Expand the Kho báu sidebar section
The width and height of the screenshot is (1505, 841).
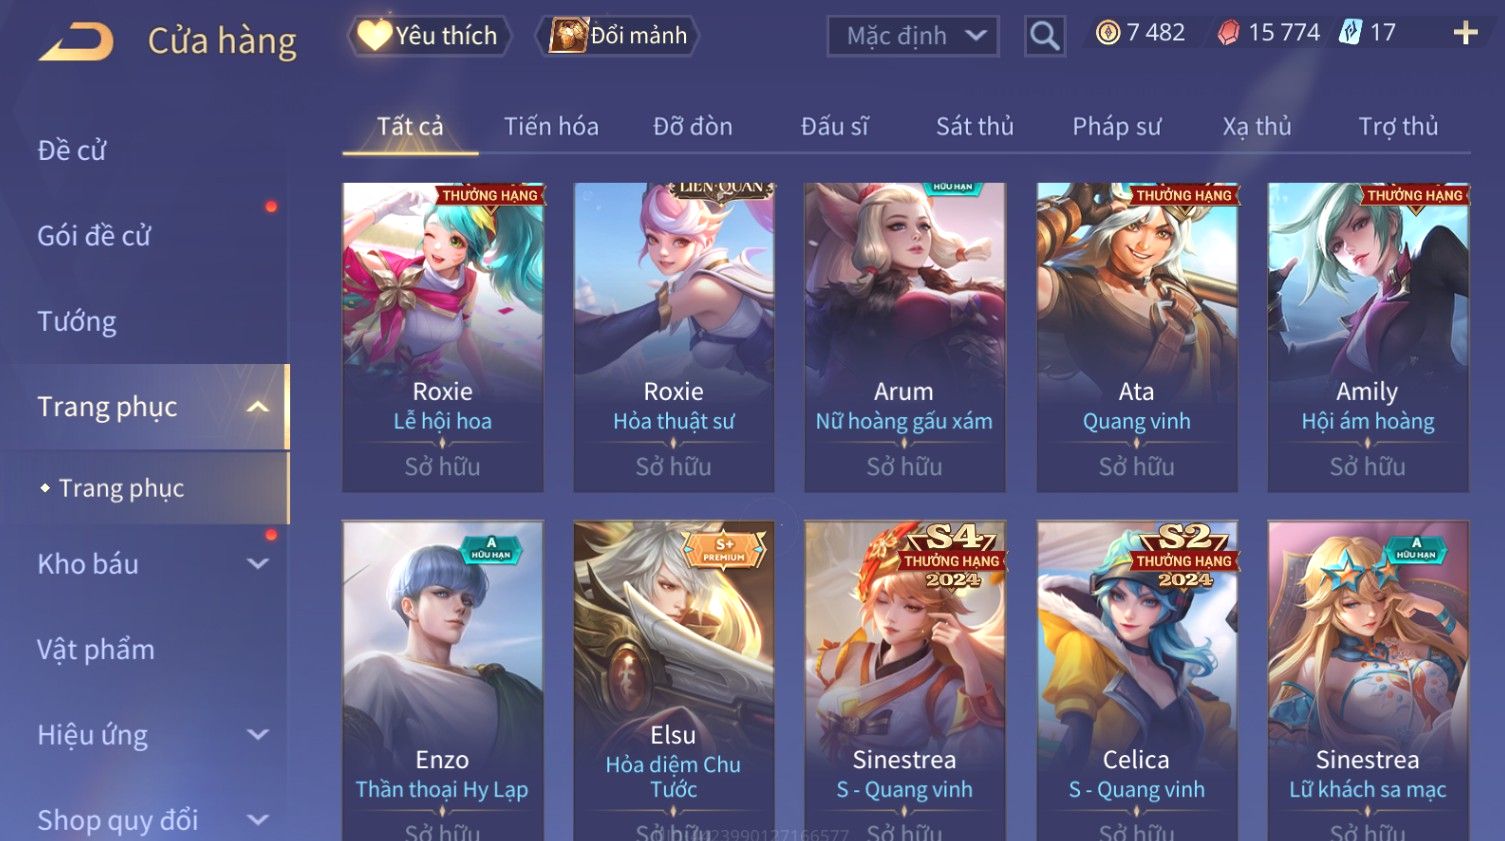click(258, 564)
